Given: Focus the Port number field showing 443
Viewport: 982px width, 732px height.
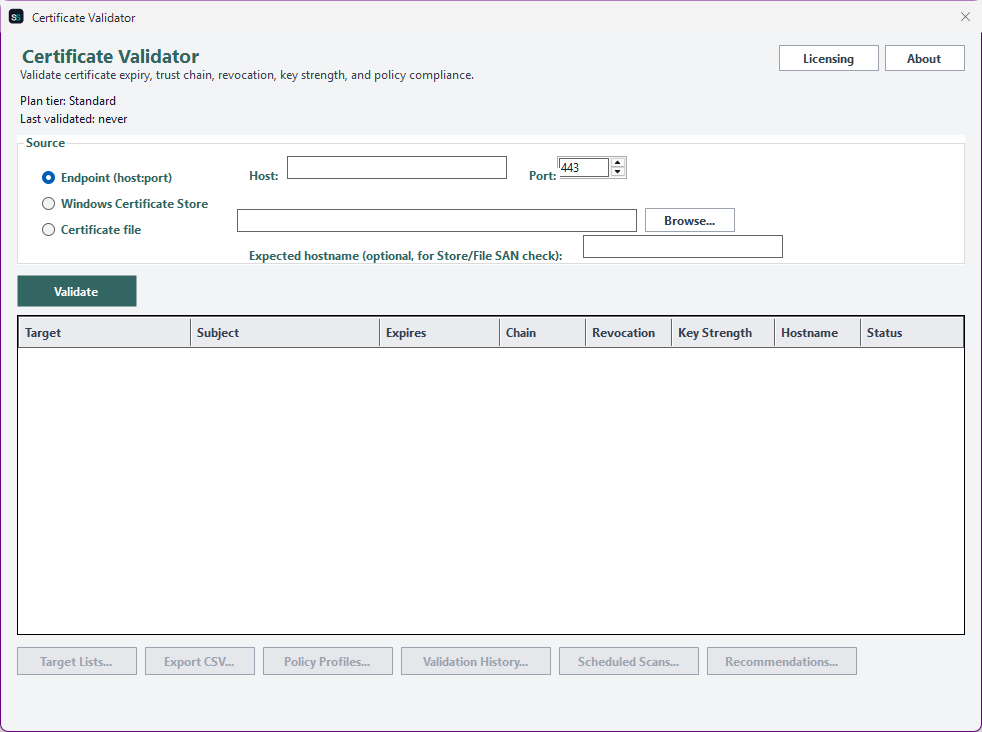Looking at the screenshot, I should pos(584,168).
